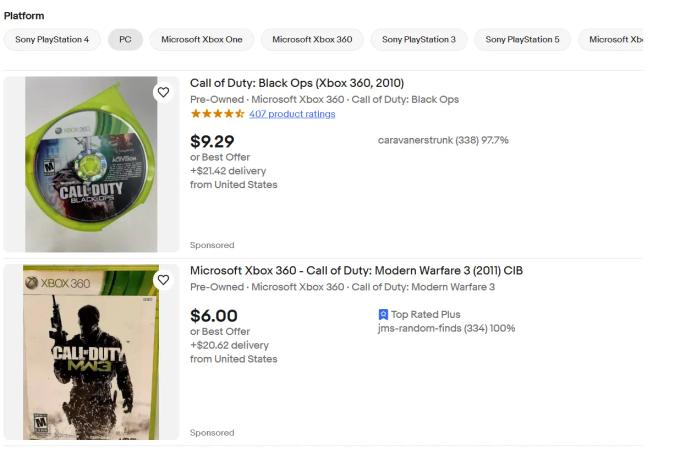Viewport: 680px width, 451px height.
Task: Click the $9.29 price of Black Ops
Action: [212, 141]
